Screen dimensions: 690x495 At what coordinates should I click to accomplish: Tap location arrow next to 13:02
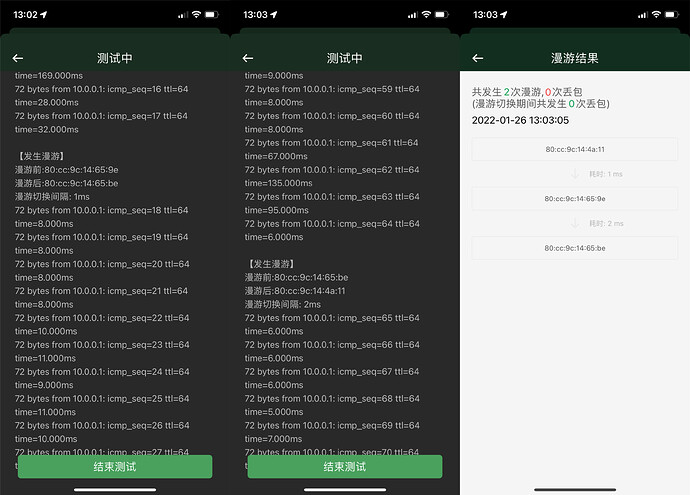pyautogui.click(x=44, y=15)
